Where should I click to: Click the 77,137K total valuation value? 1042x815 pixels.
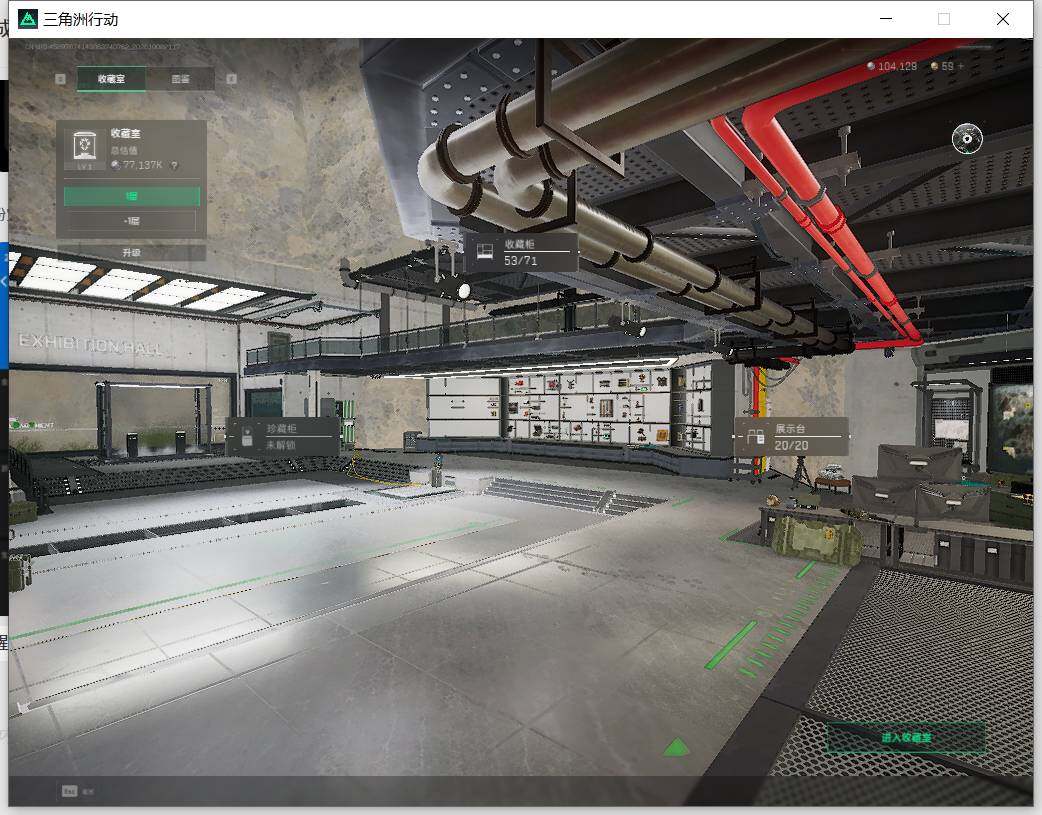[142, 165]
